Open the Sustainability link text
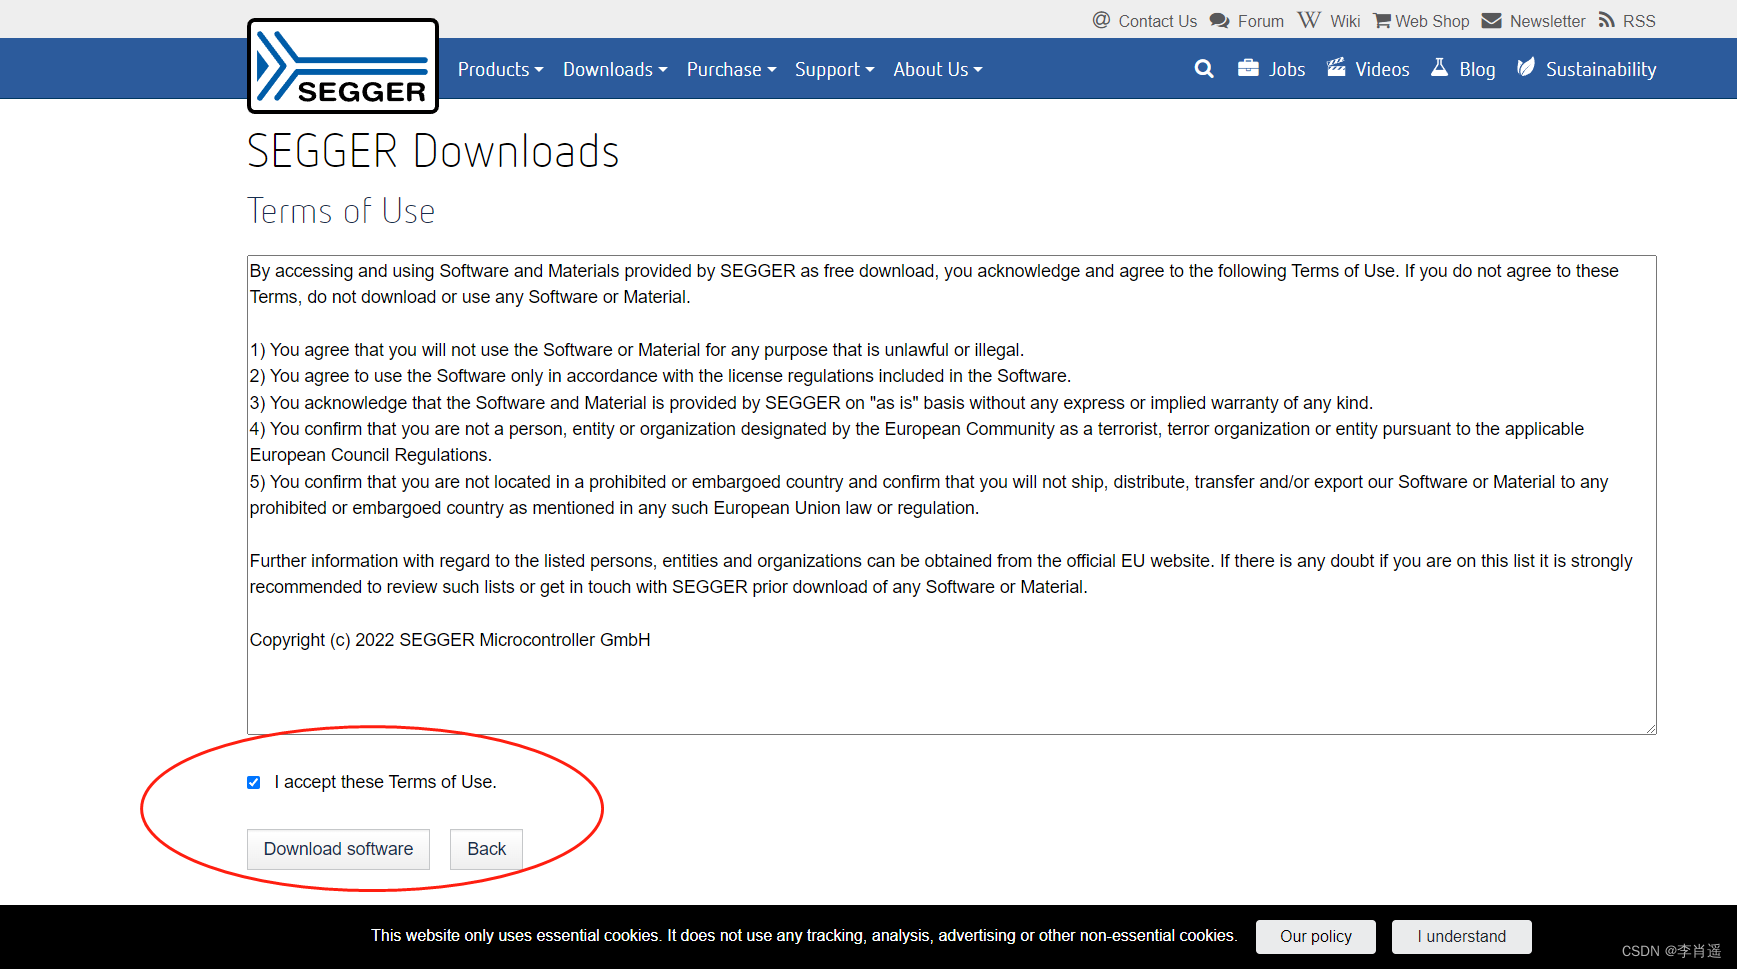Screen dimensions: 1737x969 point(1601,69)
